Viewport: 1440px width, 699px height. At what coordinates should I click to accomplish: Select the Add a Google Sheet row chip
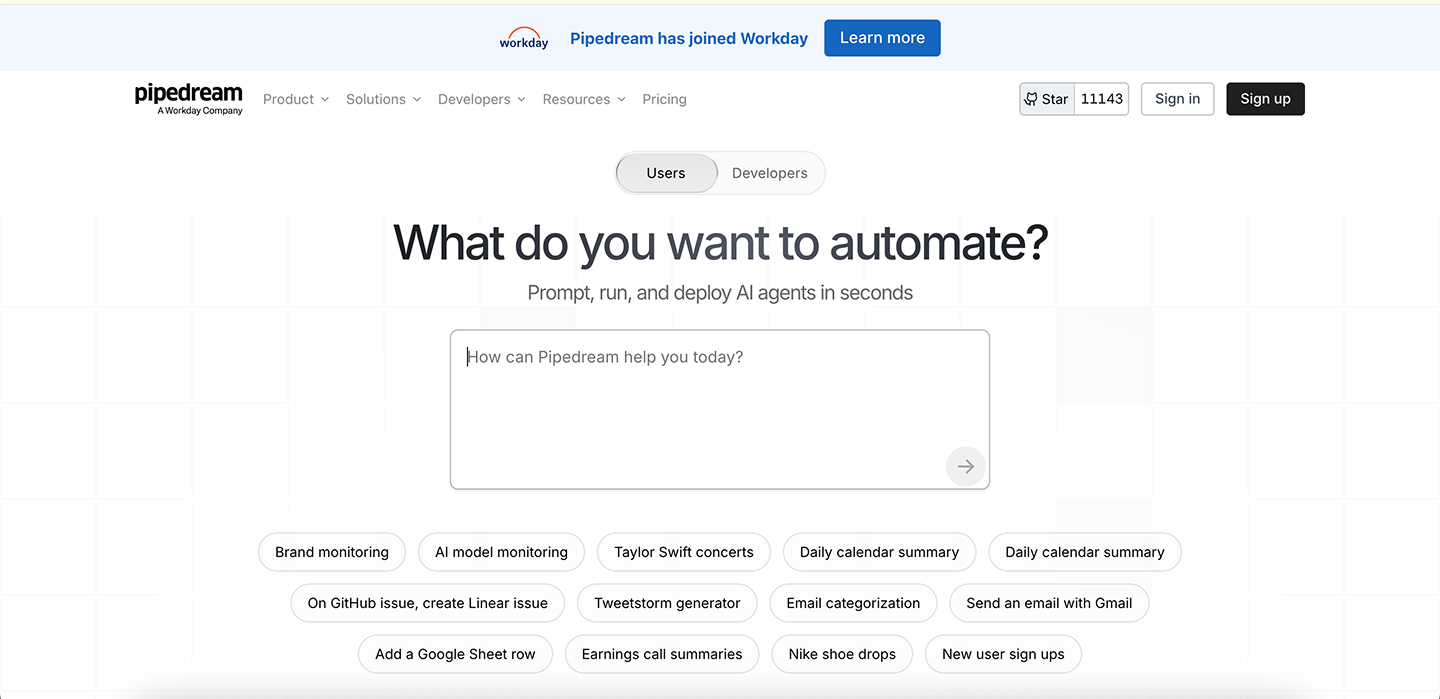[x=455, y=654]
